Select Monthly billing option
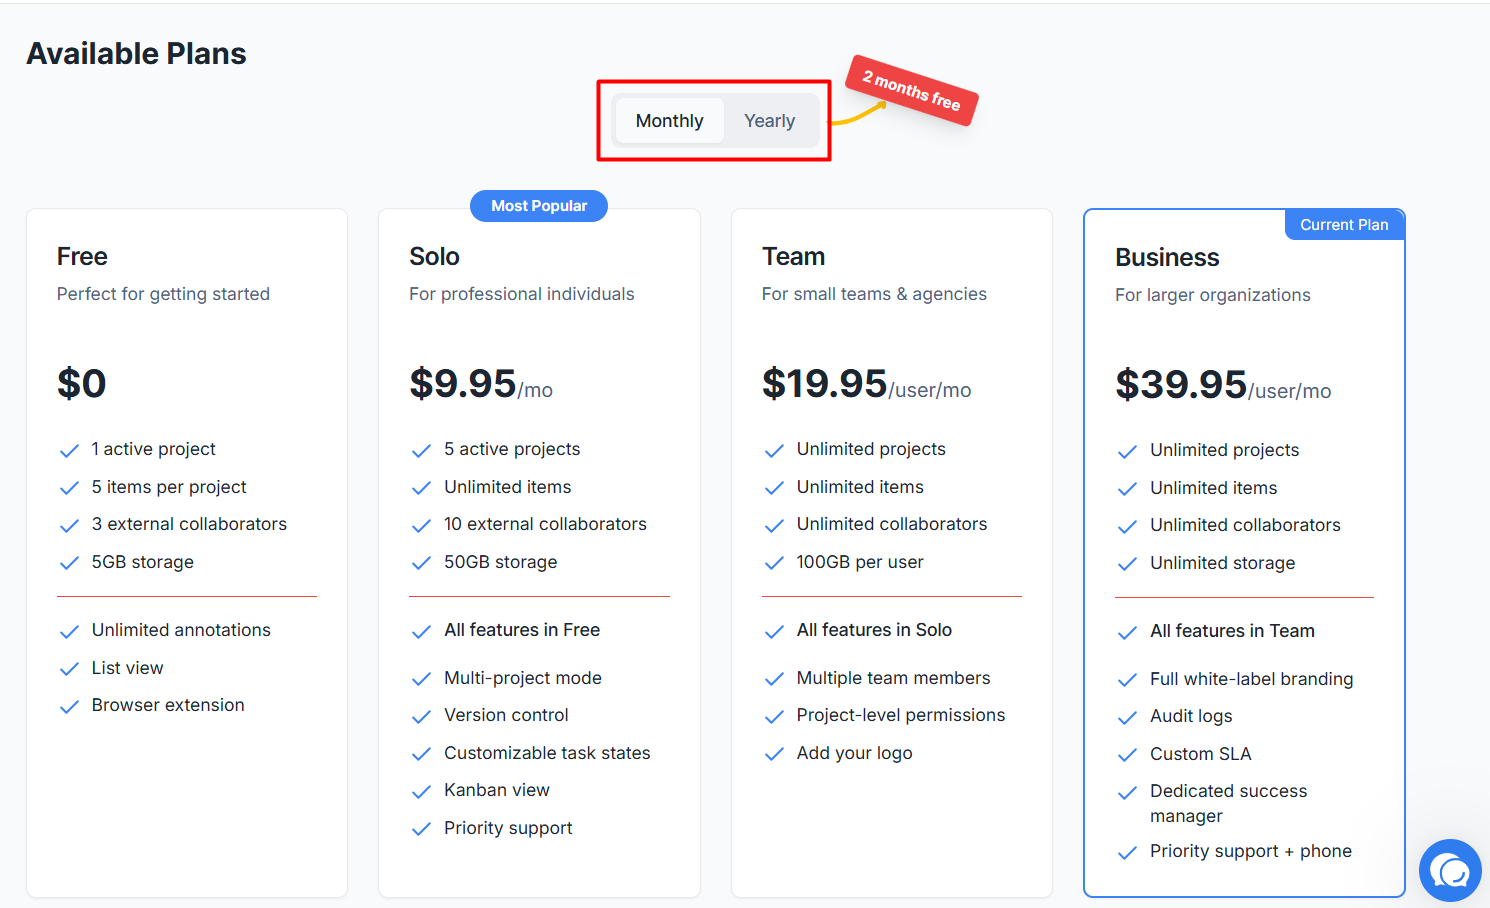Screen dimensions: 1490x908 point(670,121)
